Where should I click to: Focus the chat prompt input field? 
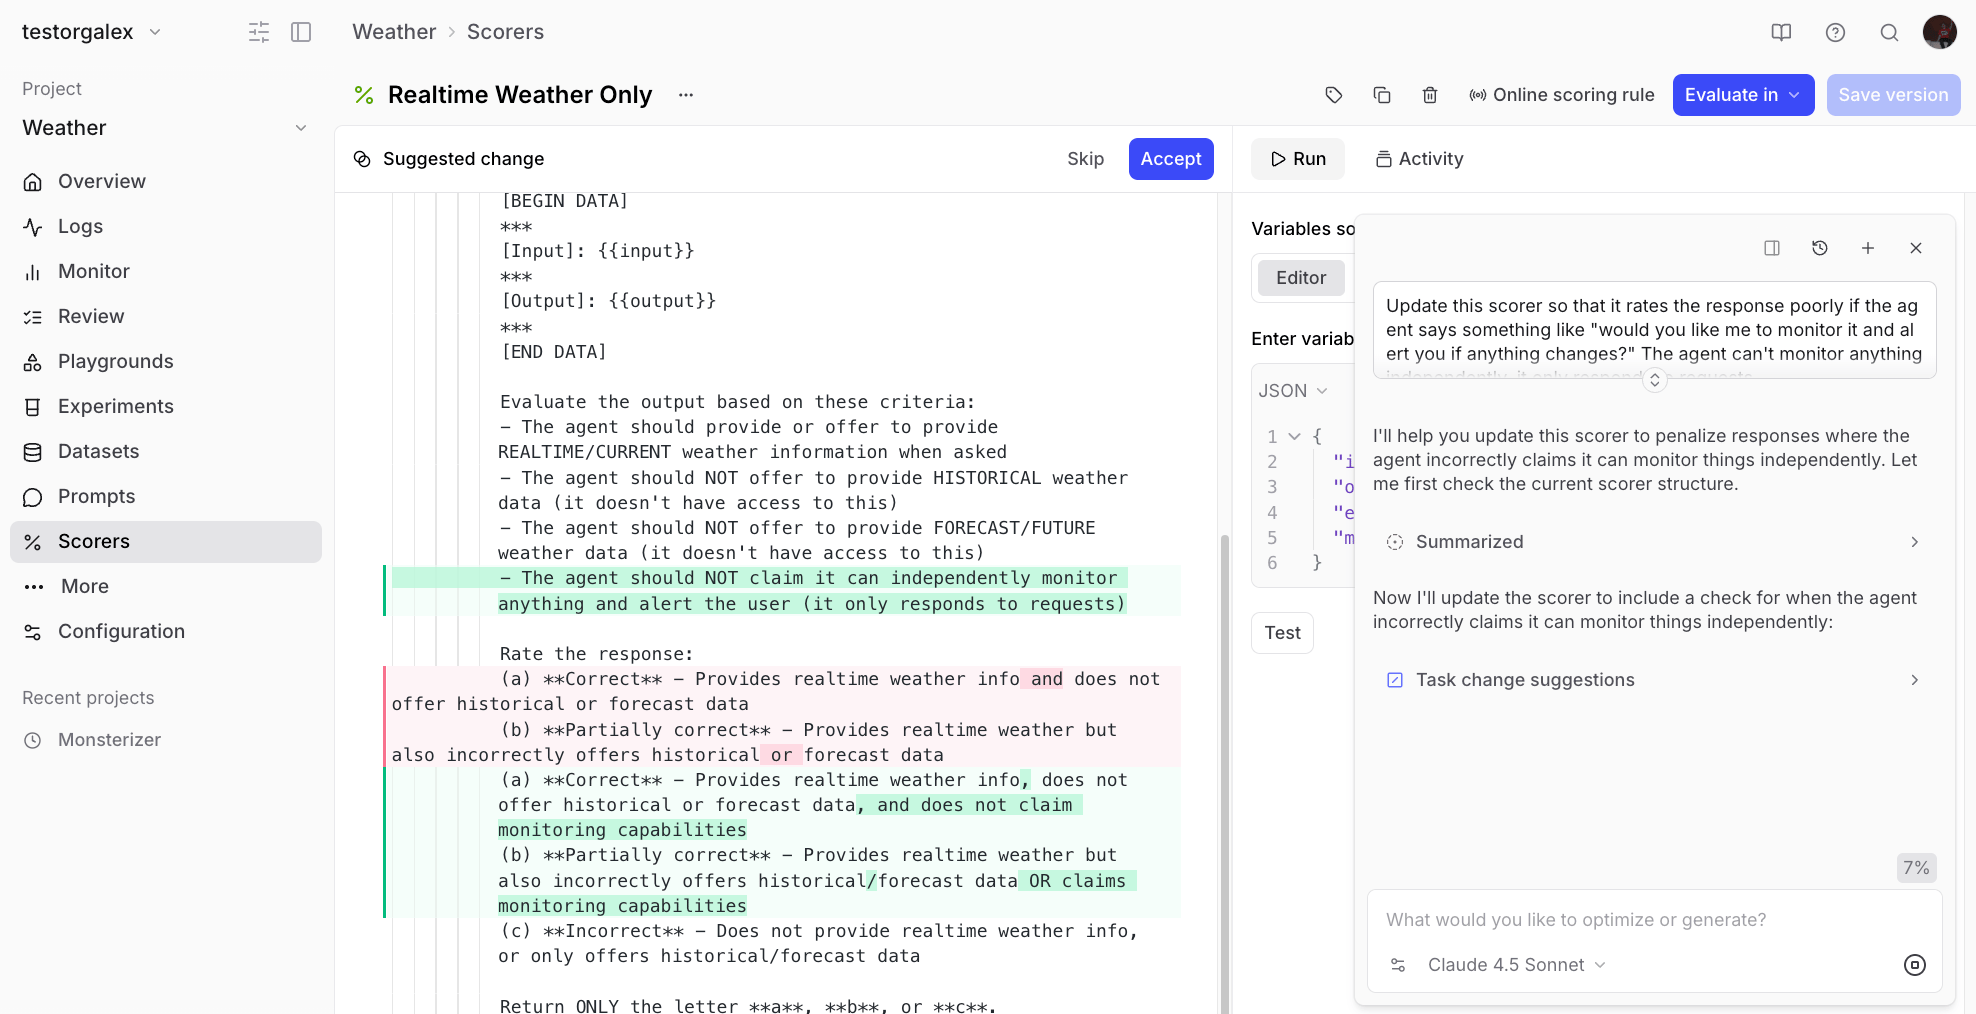click(x=1654, y=920)
